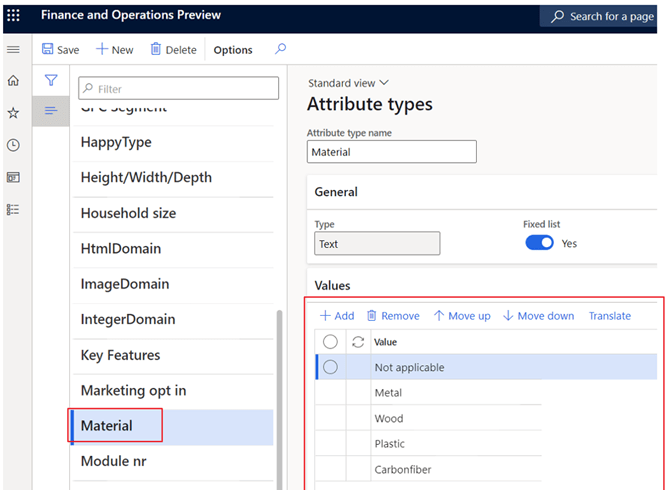Go to Home via sidebar icon
The image size is (672, 490).
(x=13, y=82)
